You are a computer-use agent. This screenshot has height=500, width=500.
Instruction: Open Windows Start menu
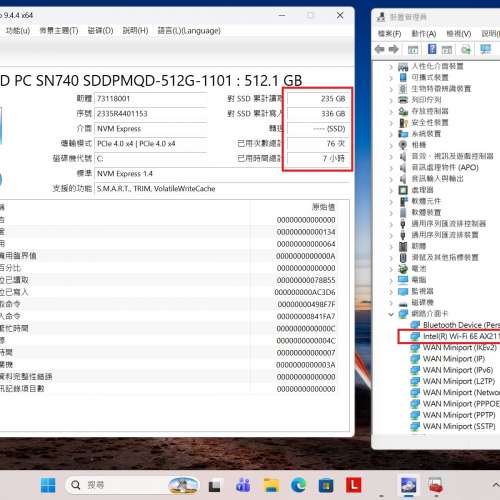click(48, 485)
